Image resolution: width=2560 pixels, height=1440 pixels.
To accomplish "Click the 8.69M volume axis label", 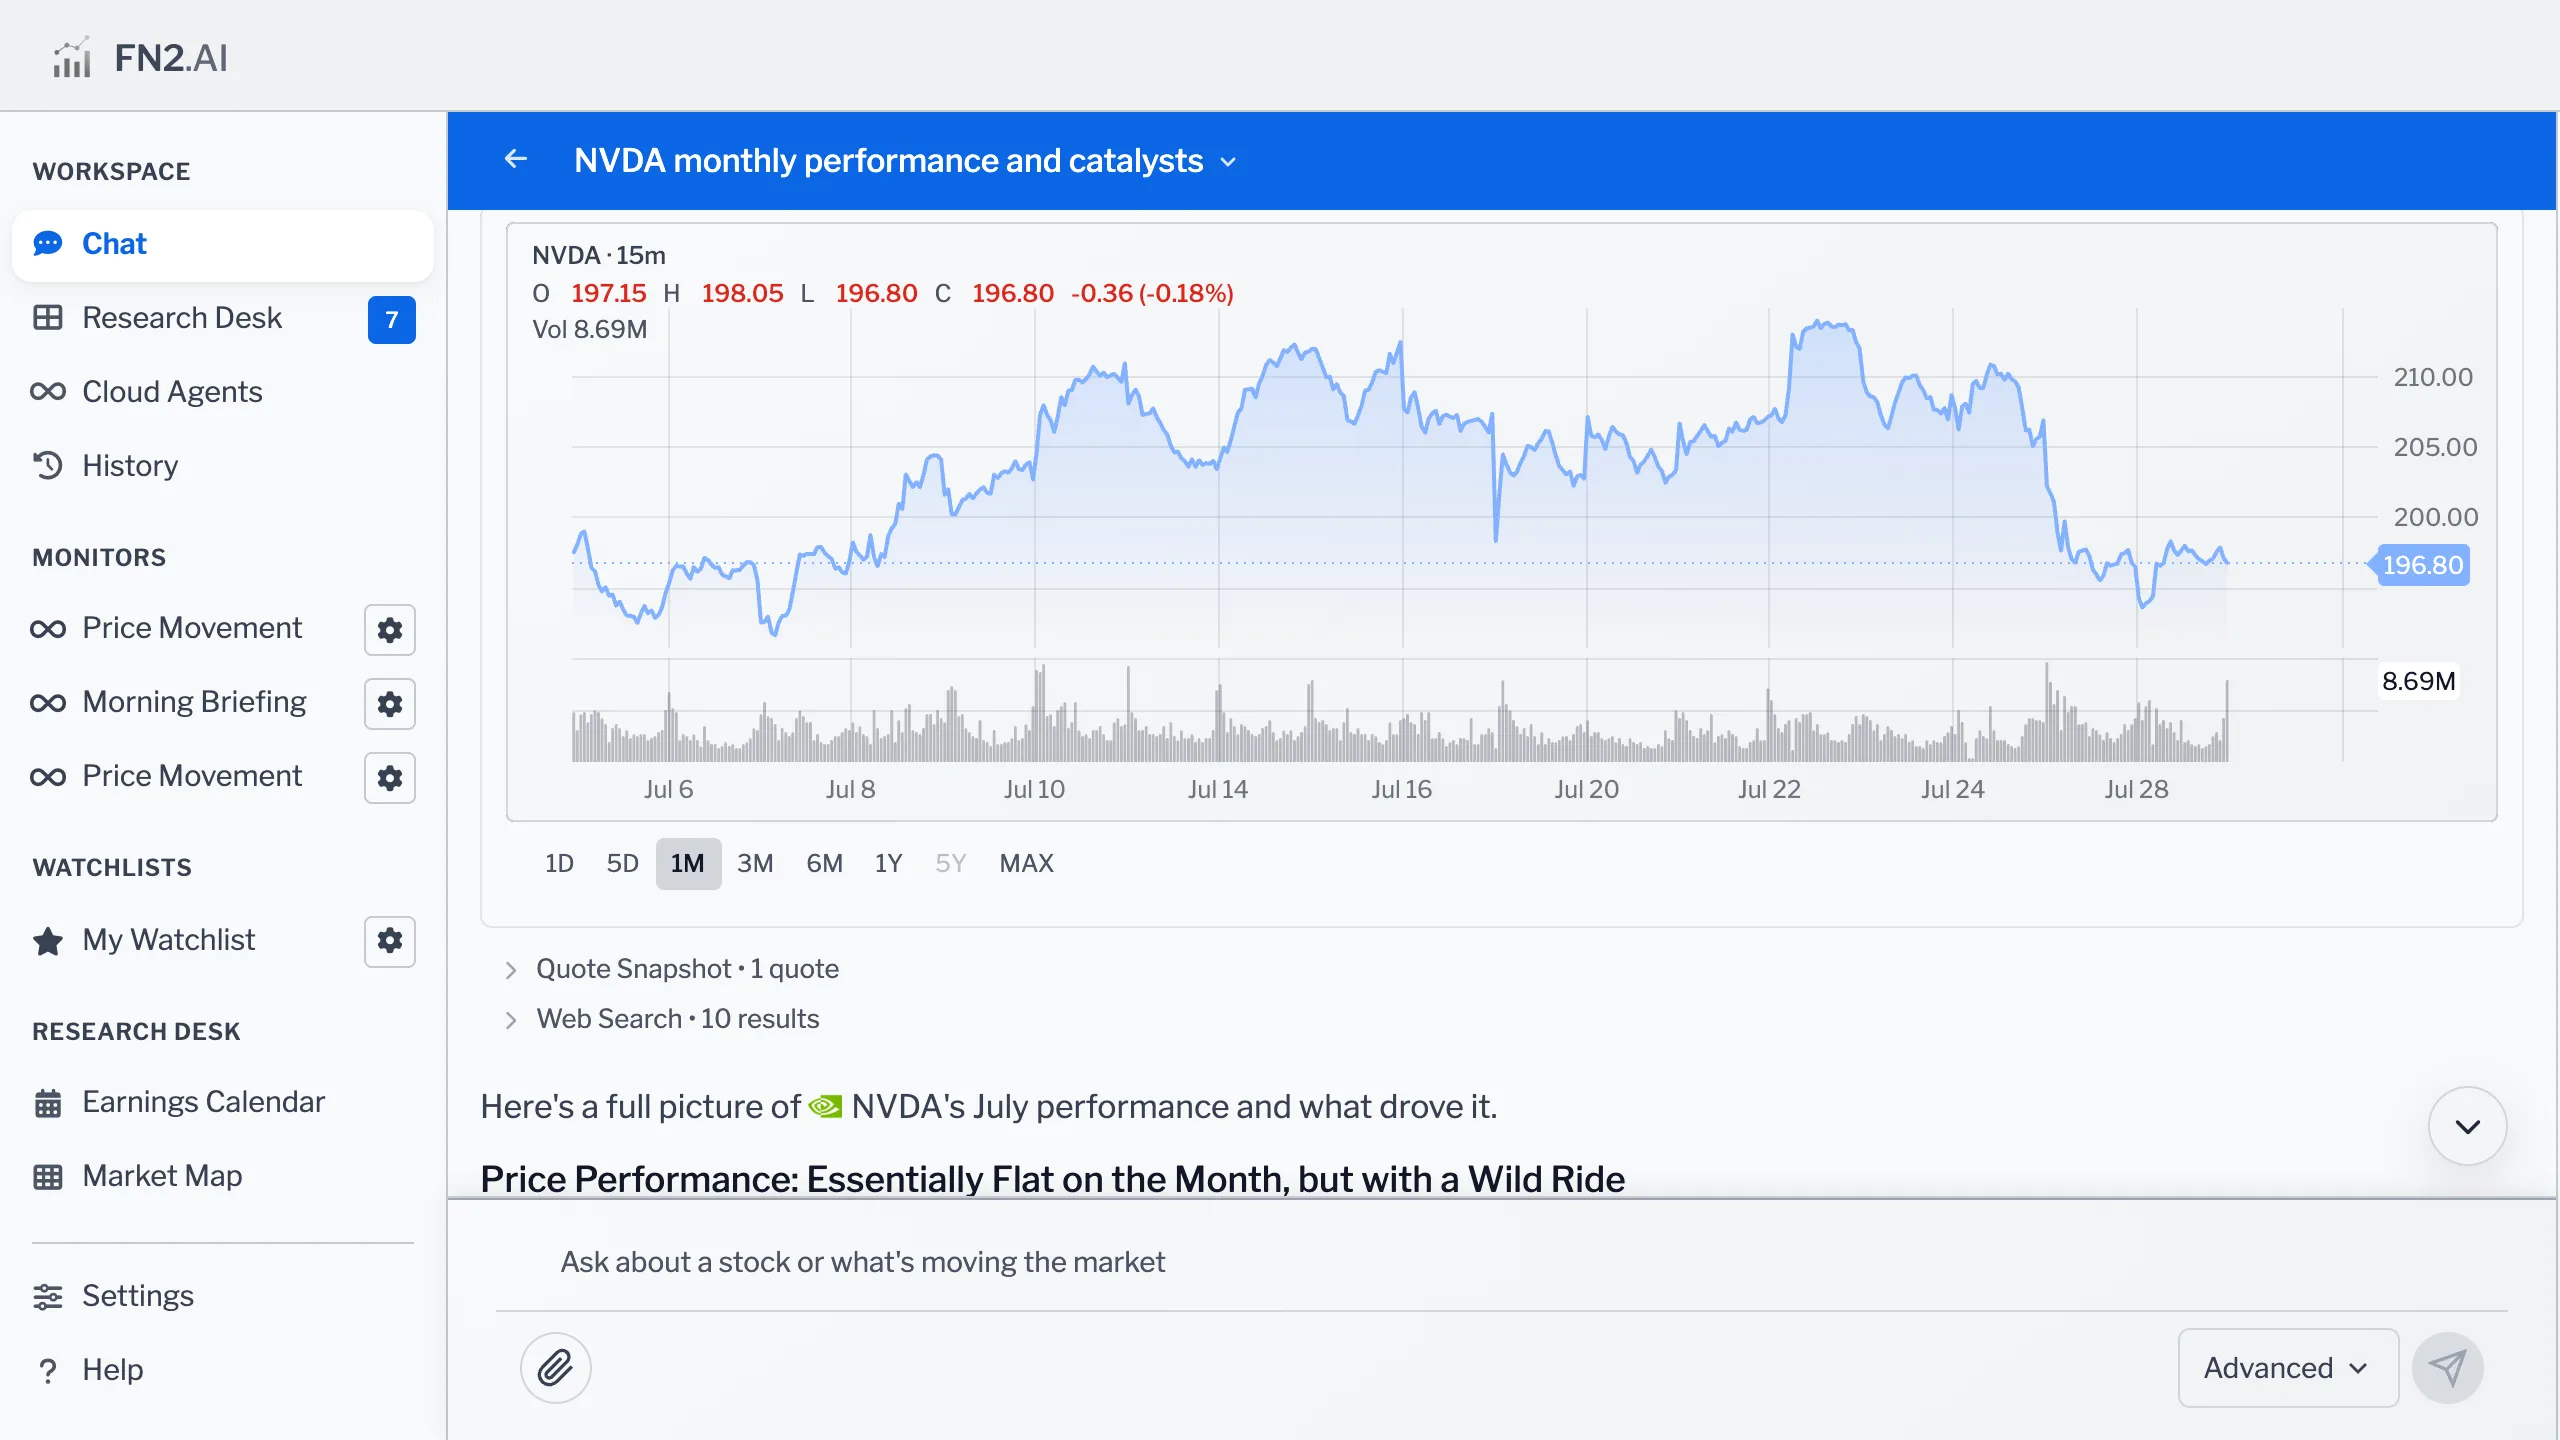I will 2418,682.
